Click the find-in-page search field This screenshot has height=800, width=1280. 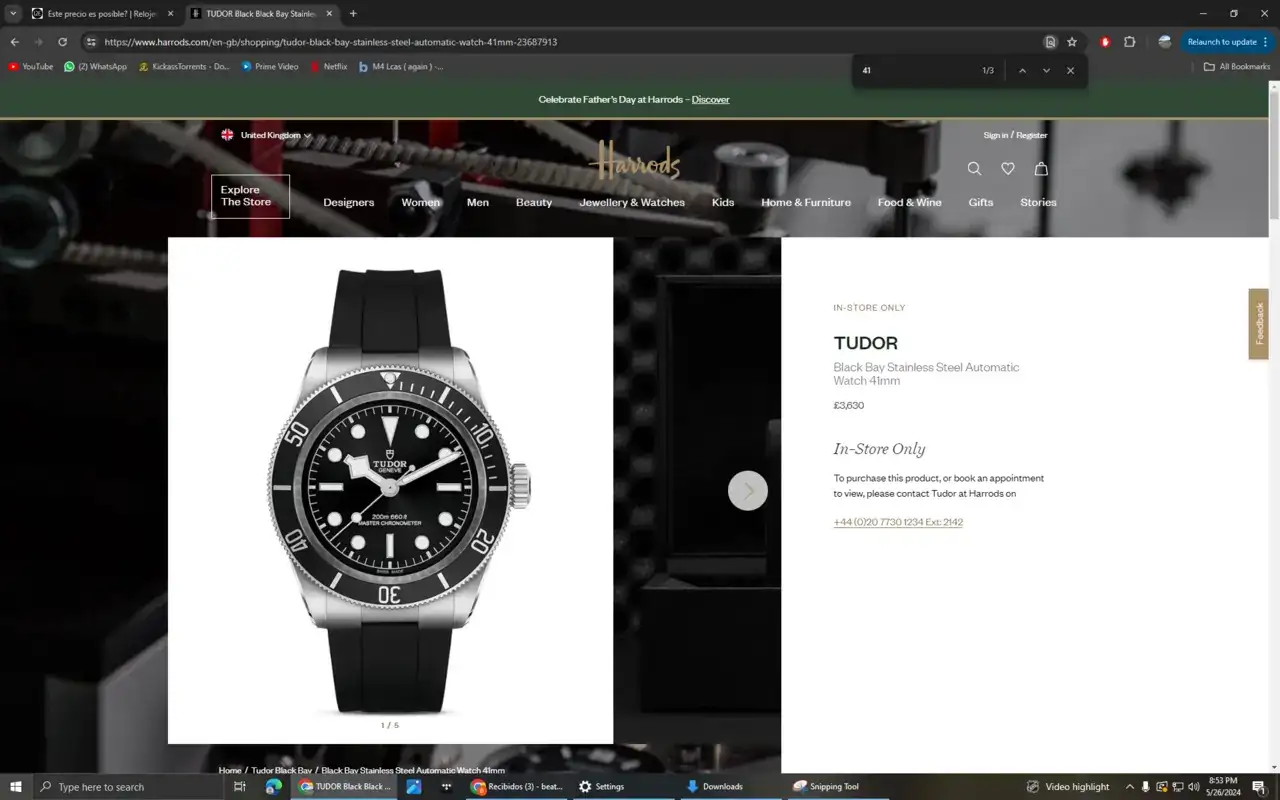[x=915, y=71]
